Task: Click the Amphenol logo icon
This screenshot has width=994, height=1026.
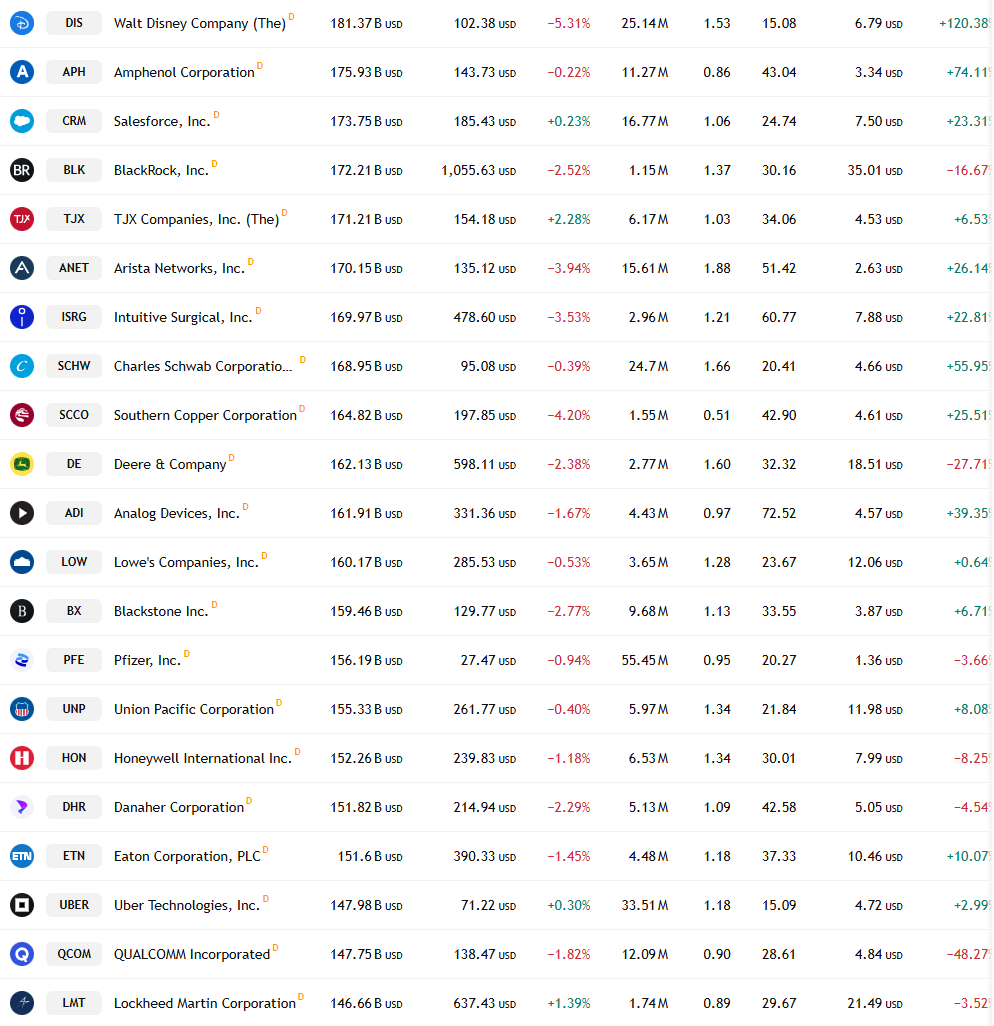Action: pyautogui.click(x=22, y=72)
